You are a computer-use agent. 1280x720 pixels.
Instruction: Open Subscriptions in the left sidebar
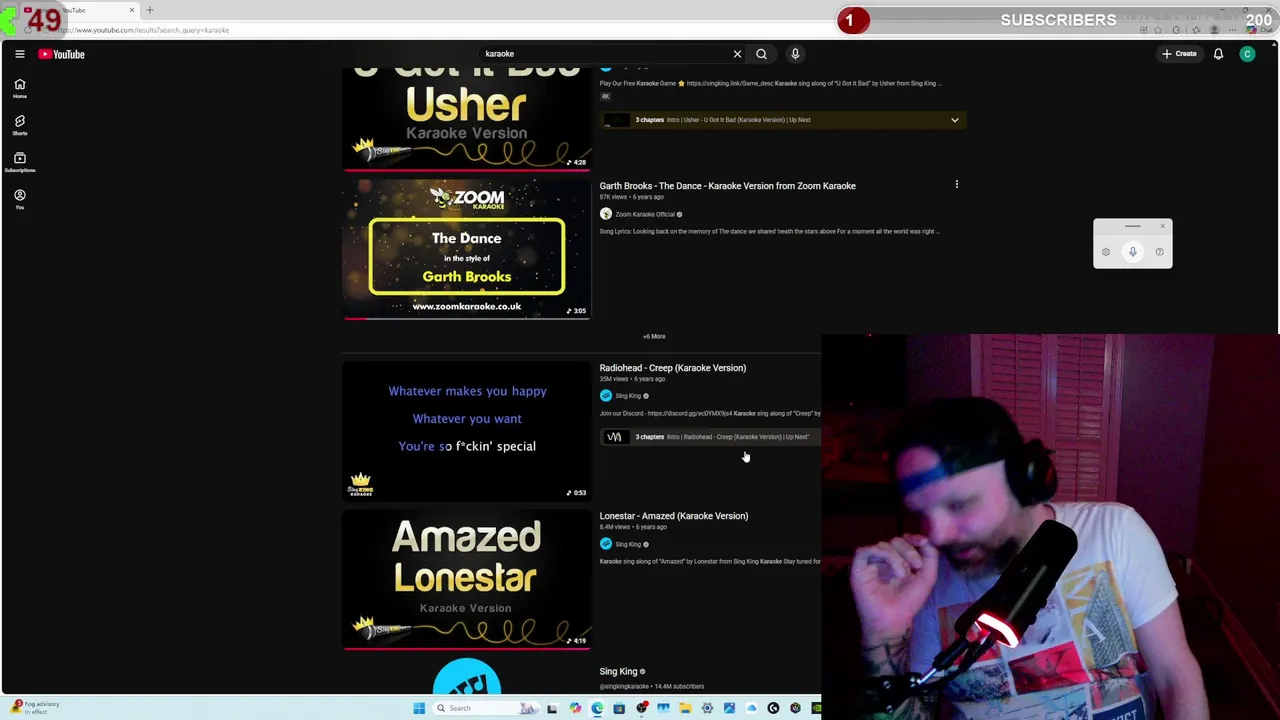pyautogui.click(x=19, y=162)
